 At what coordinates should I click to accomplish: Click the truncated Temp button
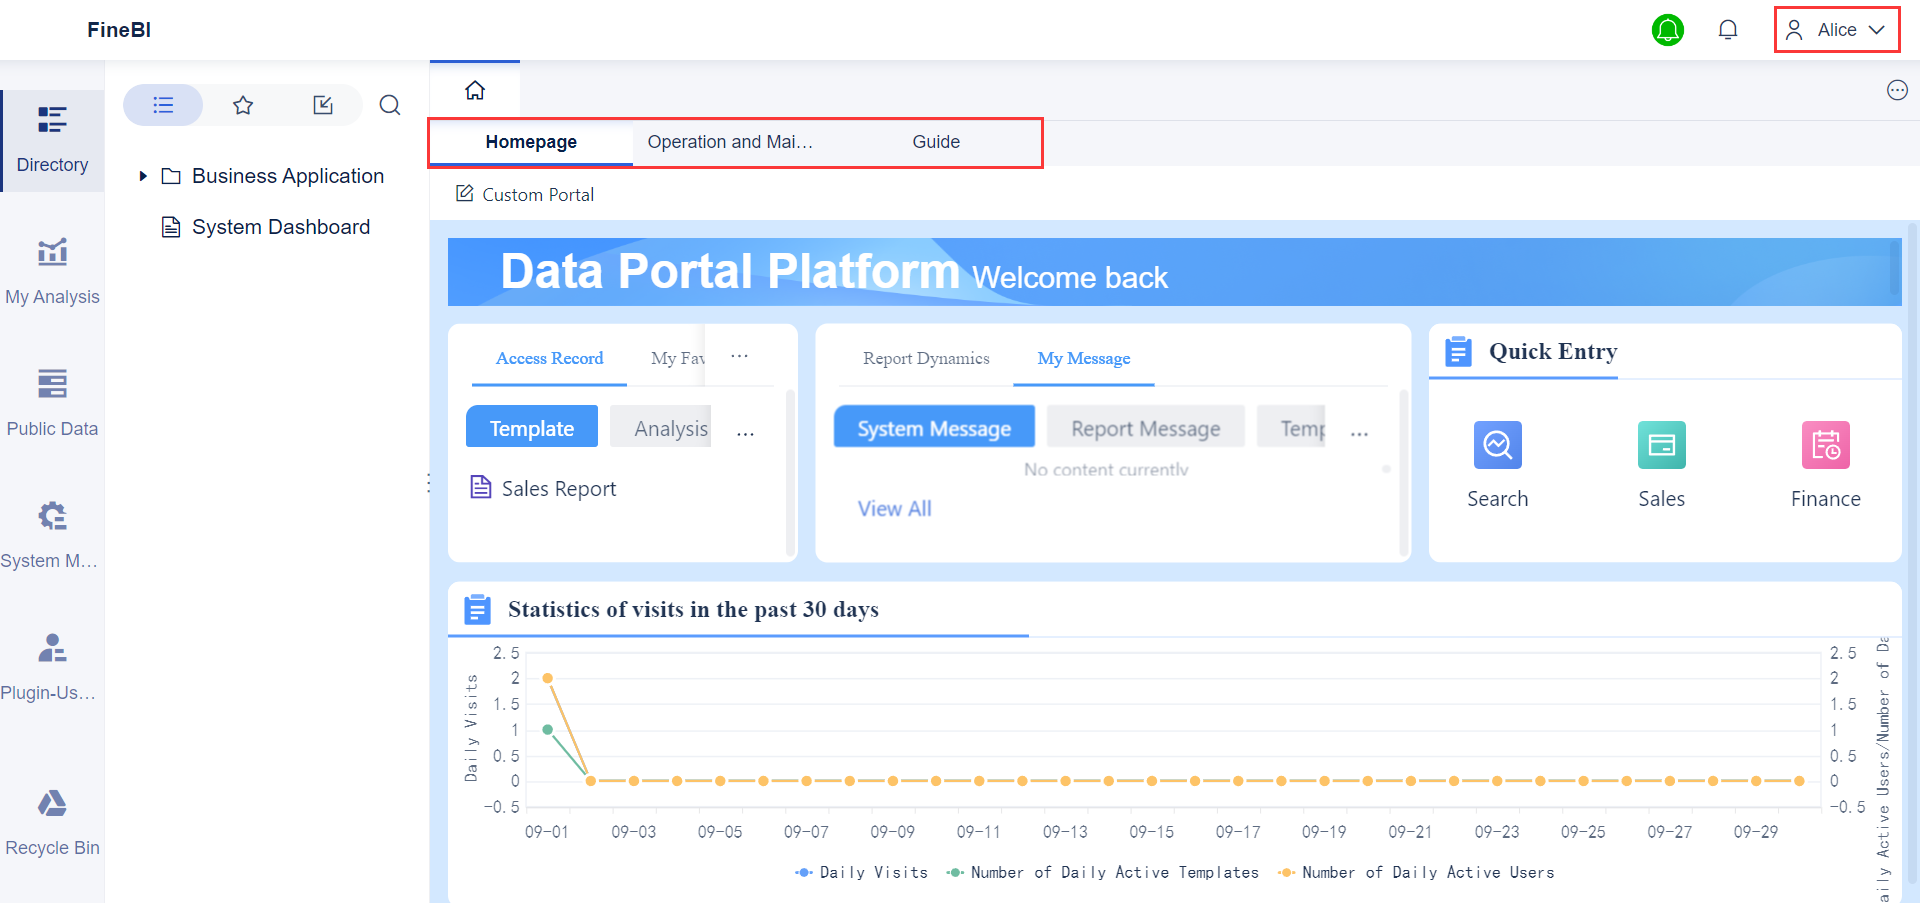[1292, 428]
